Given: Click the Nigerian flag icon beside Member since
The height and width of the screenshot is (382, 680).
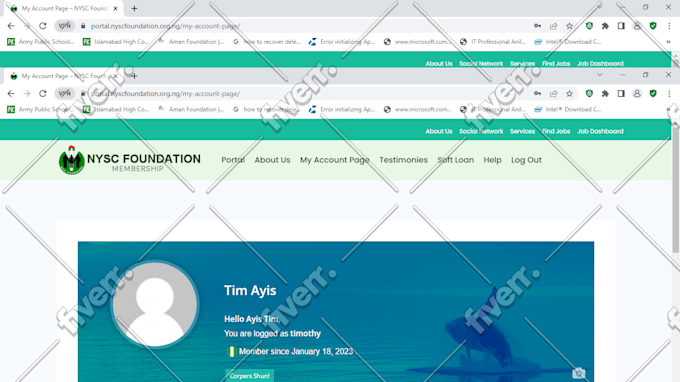Looking at the screenshot, I should [x=232, y=352].
